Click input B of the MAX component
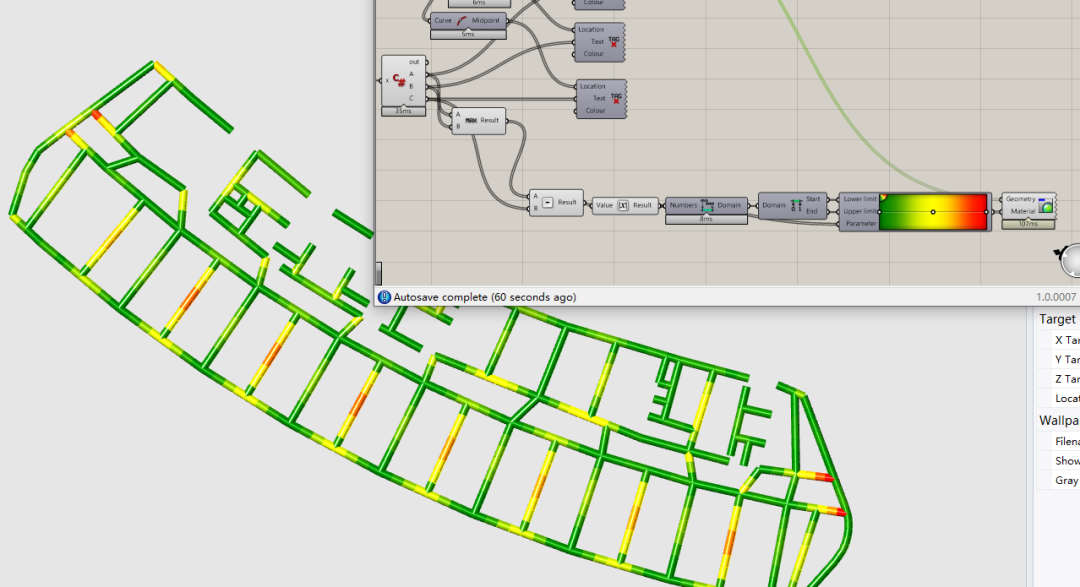 [458, 127]
